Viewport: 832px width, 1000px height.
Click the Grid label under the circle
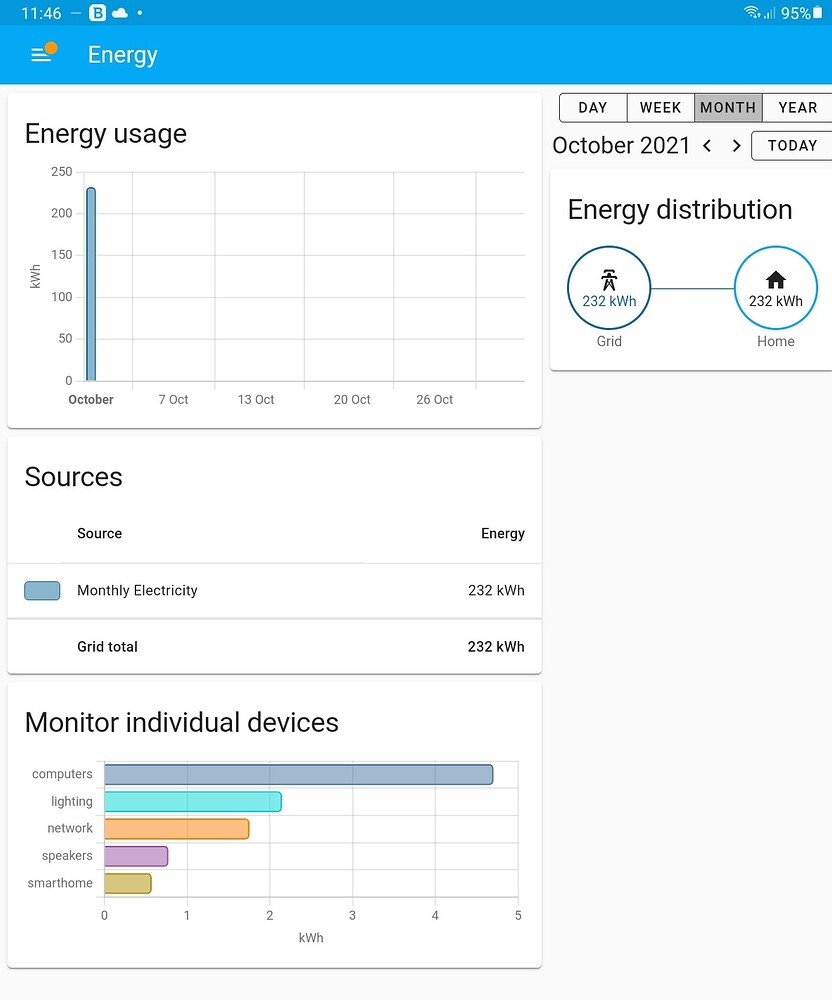pos(609,341)
